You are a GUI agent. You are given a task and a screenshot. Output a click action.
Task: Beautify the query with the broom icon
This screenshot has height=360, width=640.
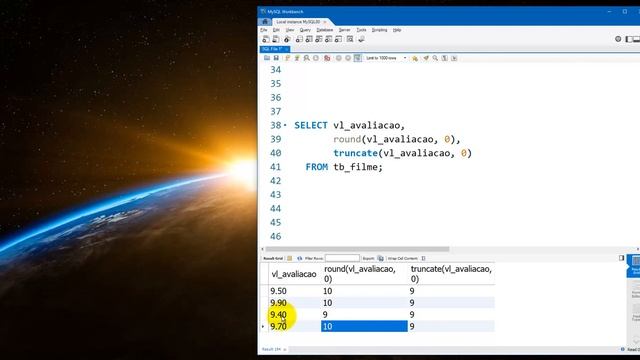pyautogui.click(x=426, y=58)
